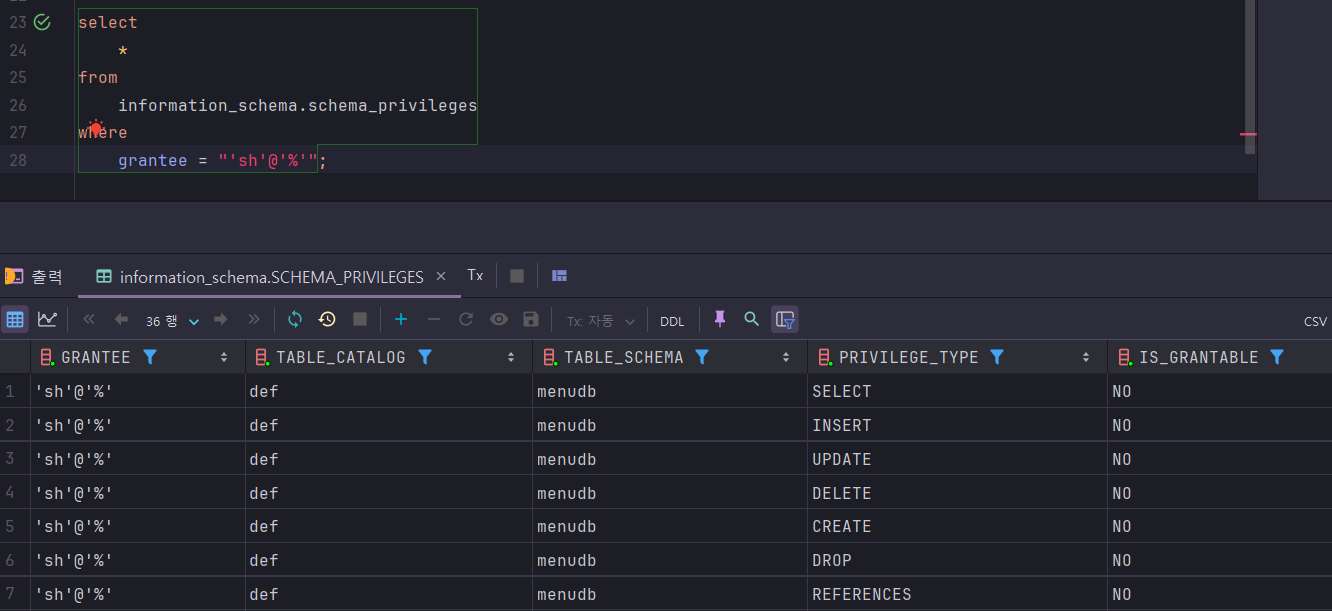Click the DDL button

[x=672, y=321]
